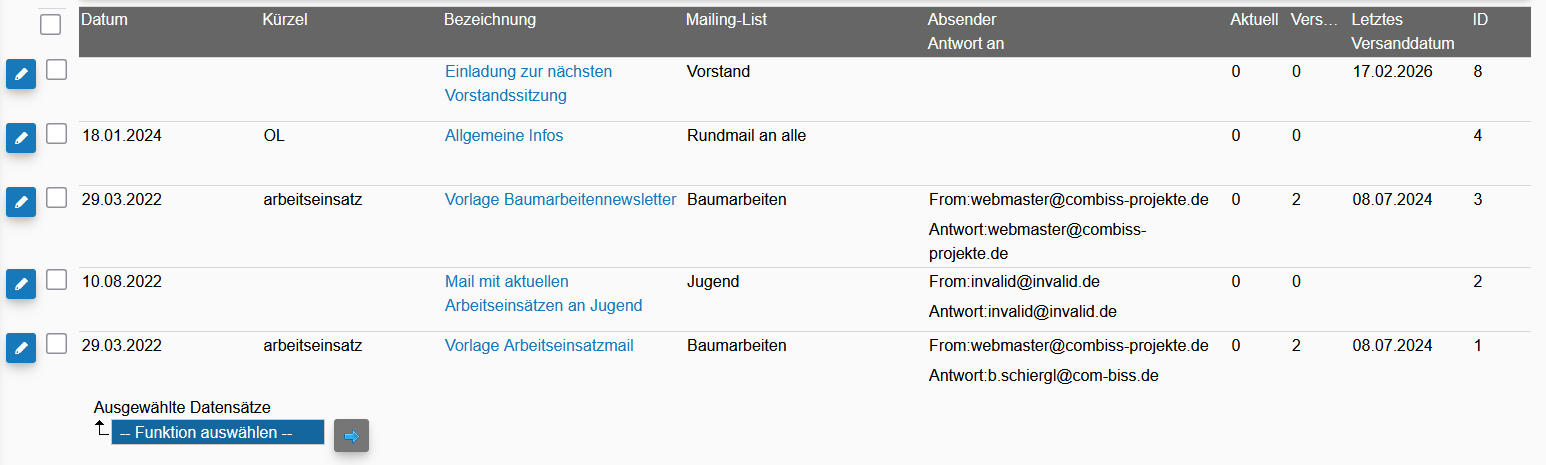Image resolution: width=1546 pixels, height=465 pixels.
Task: Check the box for Einladung Vorstandssitzung row
Action: pos(57,69)
